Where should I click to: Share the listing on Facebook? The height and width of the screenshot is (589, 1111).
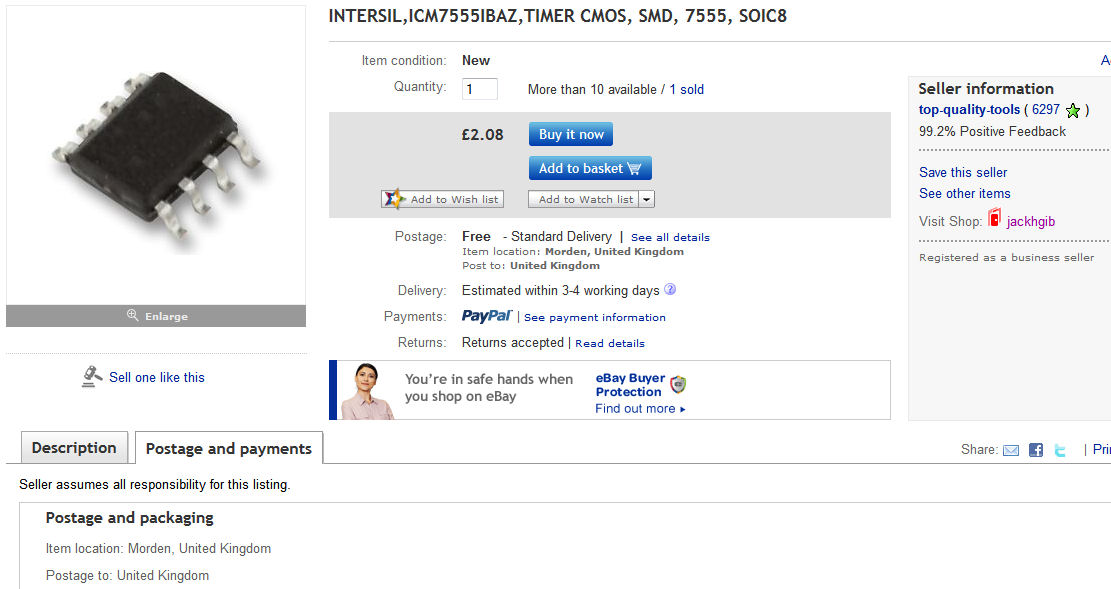pyautogui.click(x=1036, y=450)
